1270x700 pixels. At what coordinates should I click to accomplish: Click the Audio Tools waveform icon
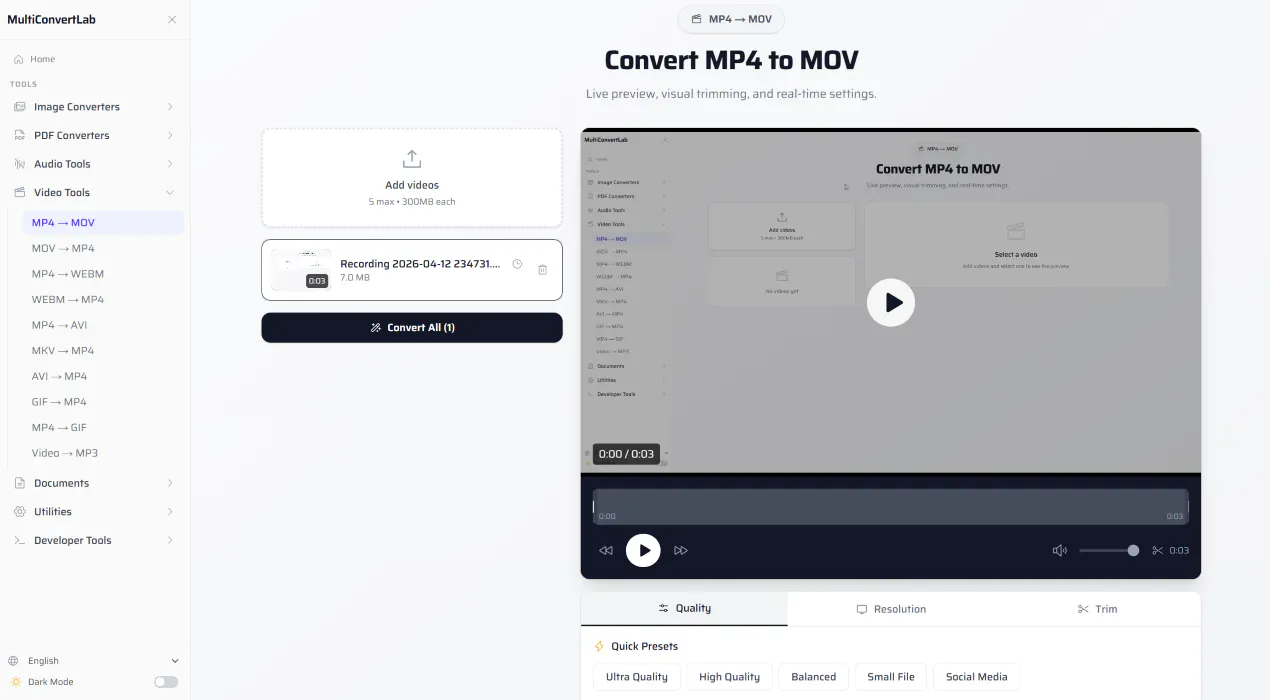(x=20, y=164)
